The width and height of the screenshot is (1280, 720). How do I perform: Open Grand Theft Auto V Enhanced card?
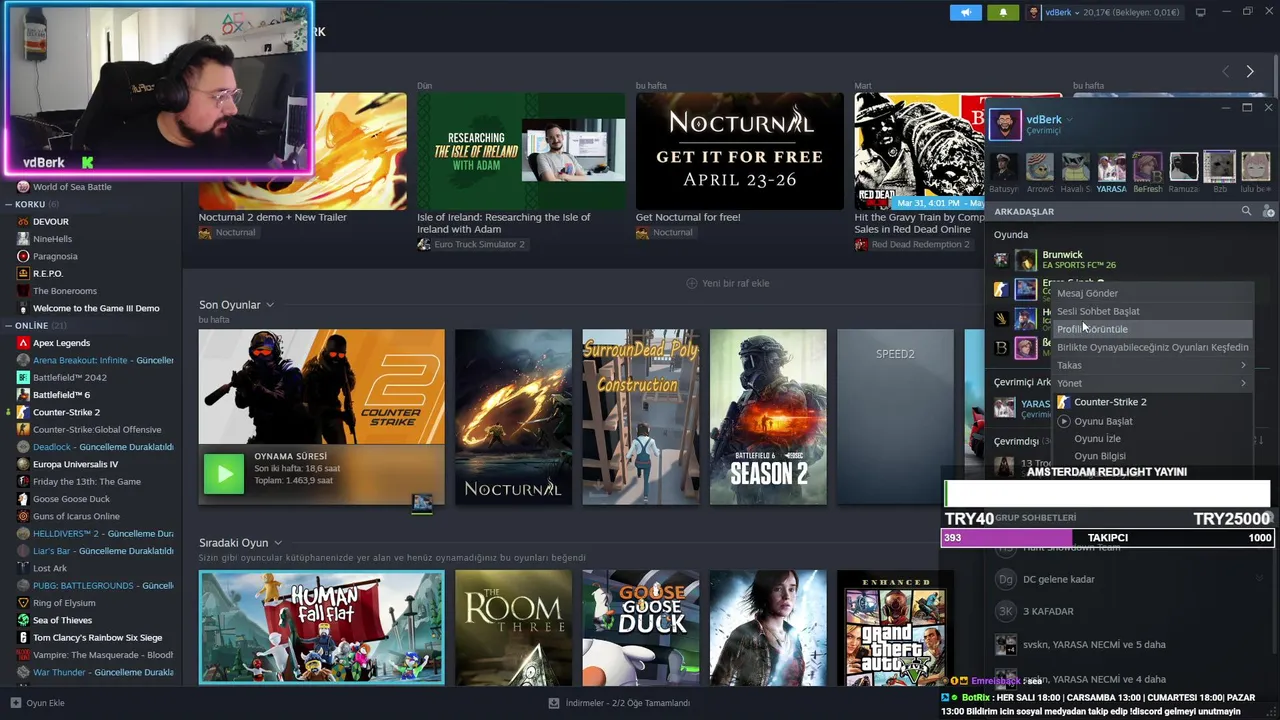pos(895,627)
